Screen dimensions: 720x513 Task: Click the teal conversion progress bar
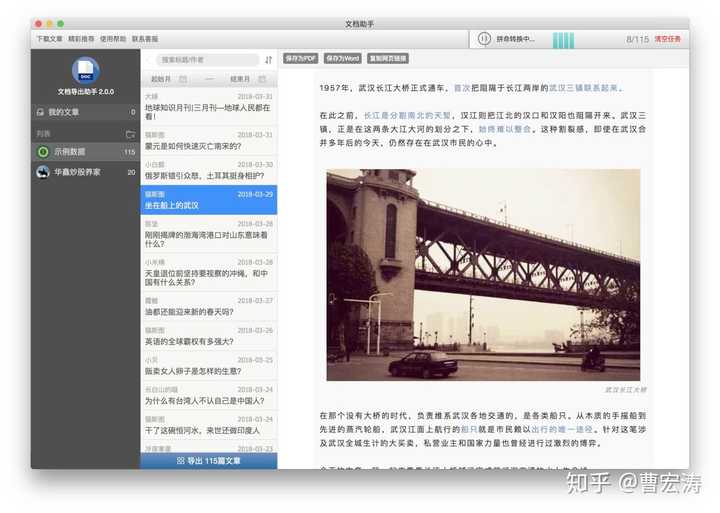coord(563,40)
